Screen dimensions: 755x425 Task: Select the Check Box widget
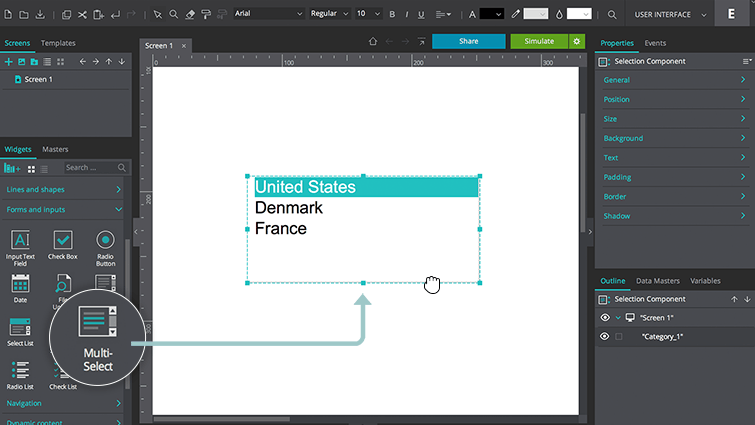coord(63,245)
